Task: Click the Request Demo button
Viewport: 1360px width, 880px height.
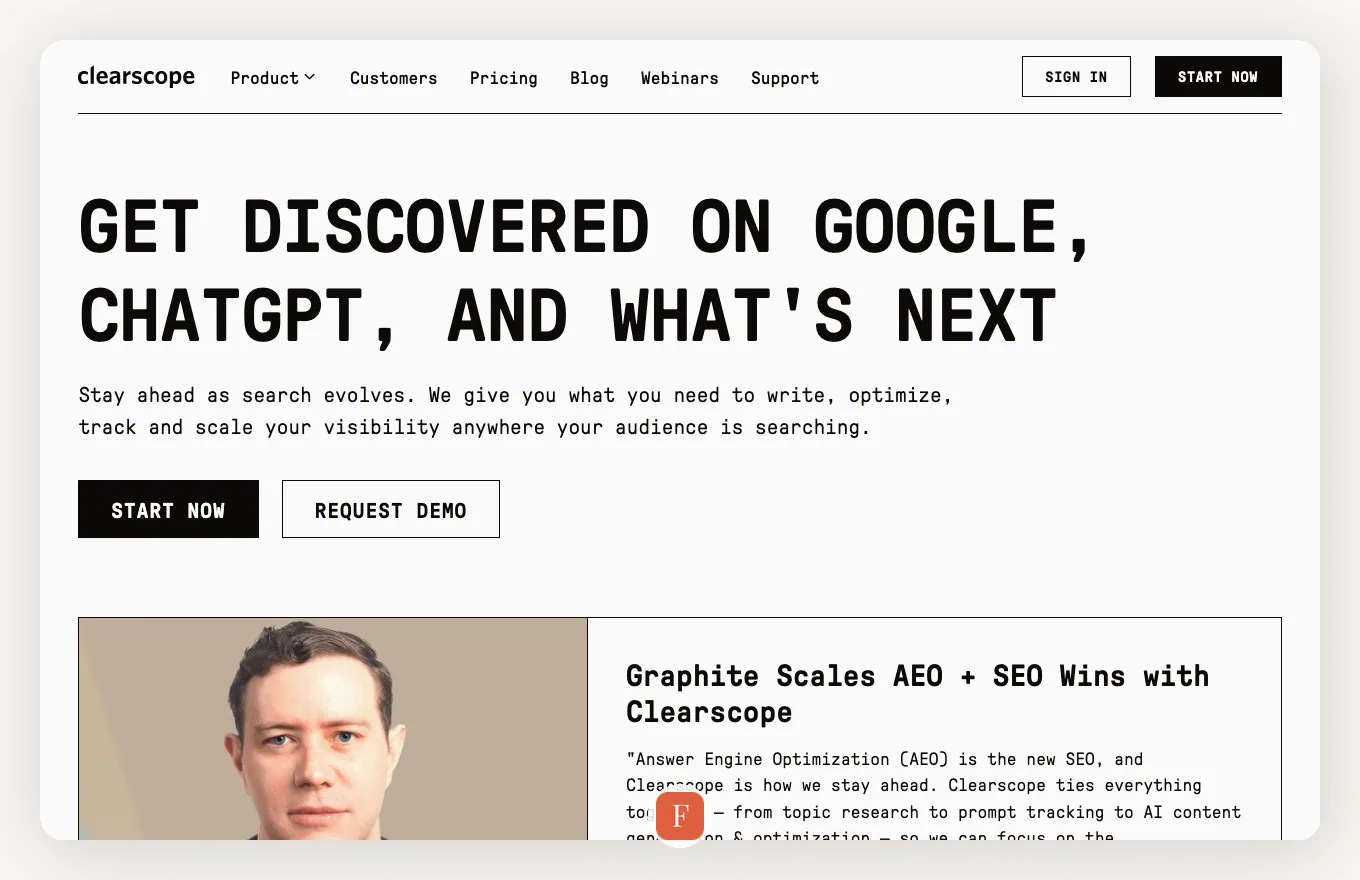Action: [x=391, y=509]
